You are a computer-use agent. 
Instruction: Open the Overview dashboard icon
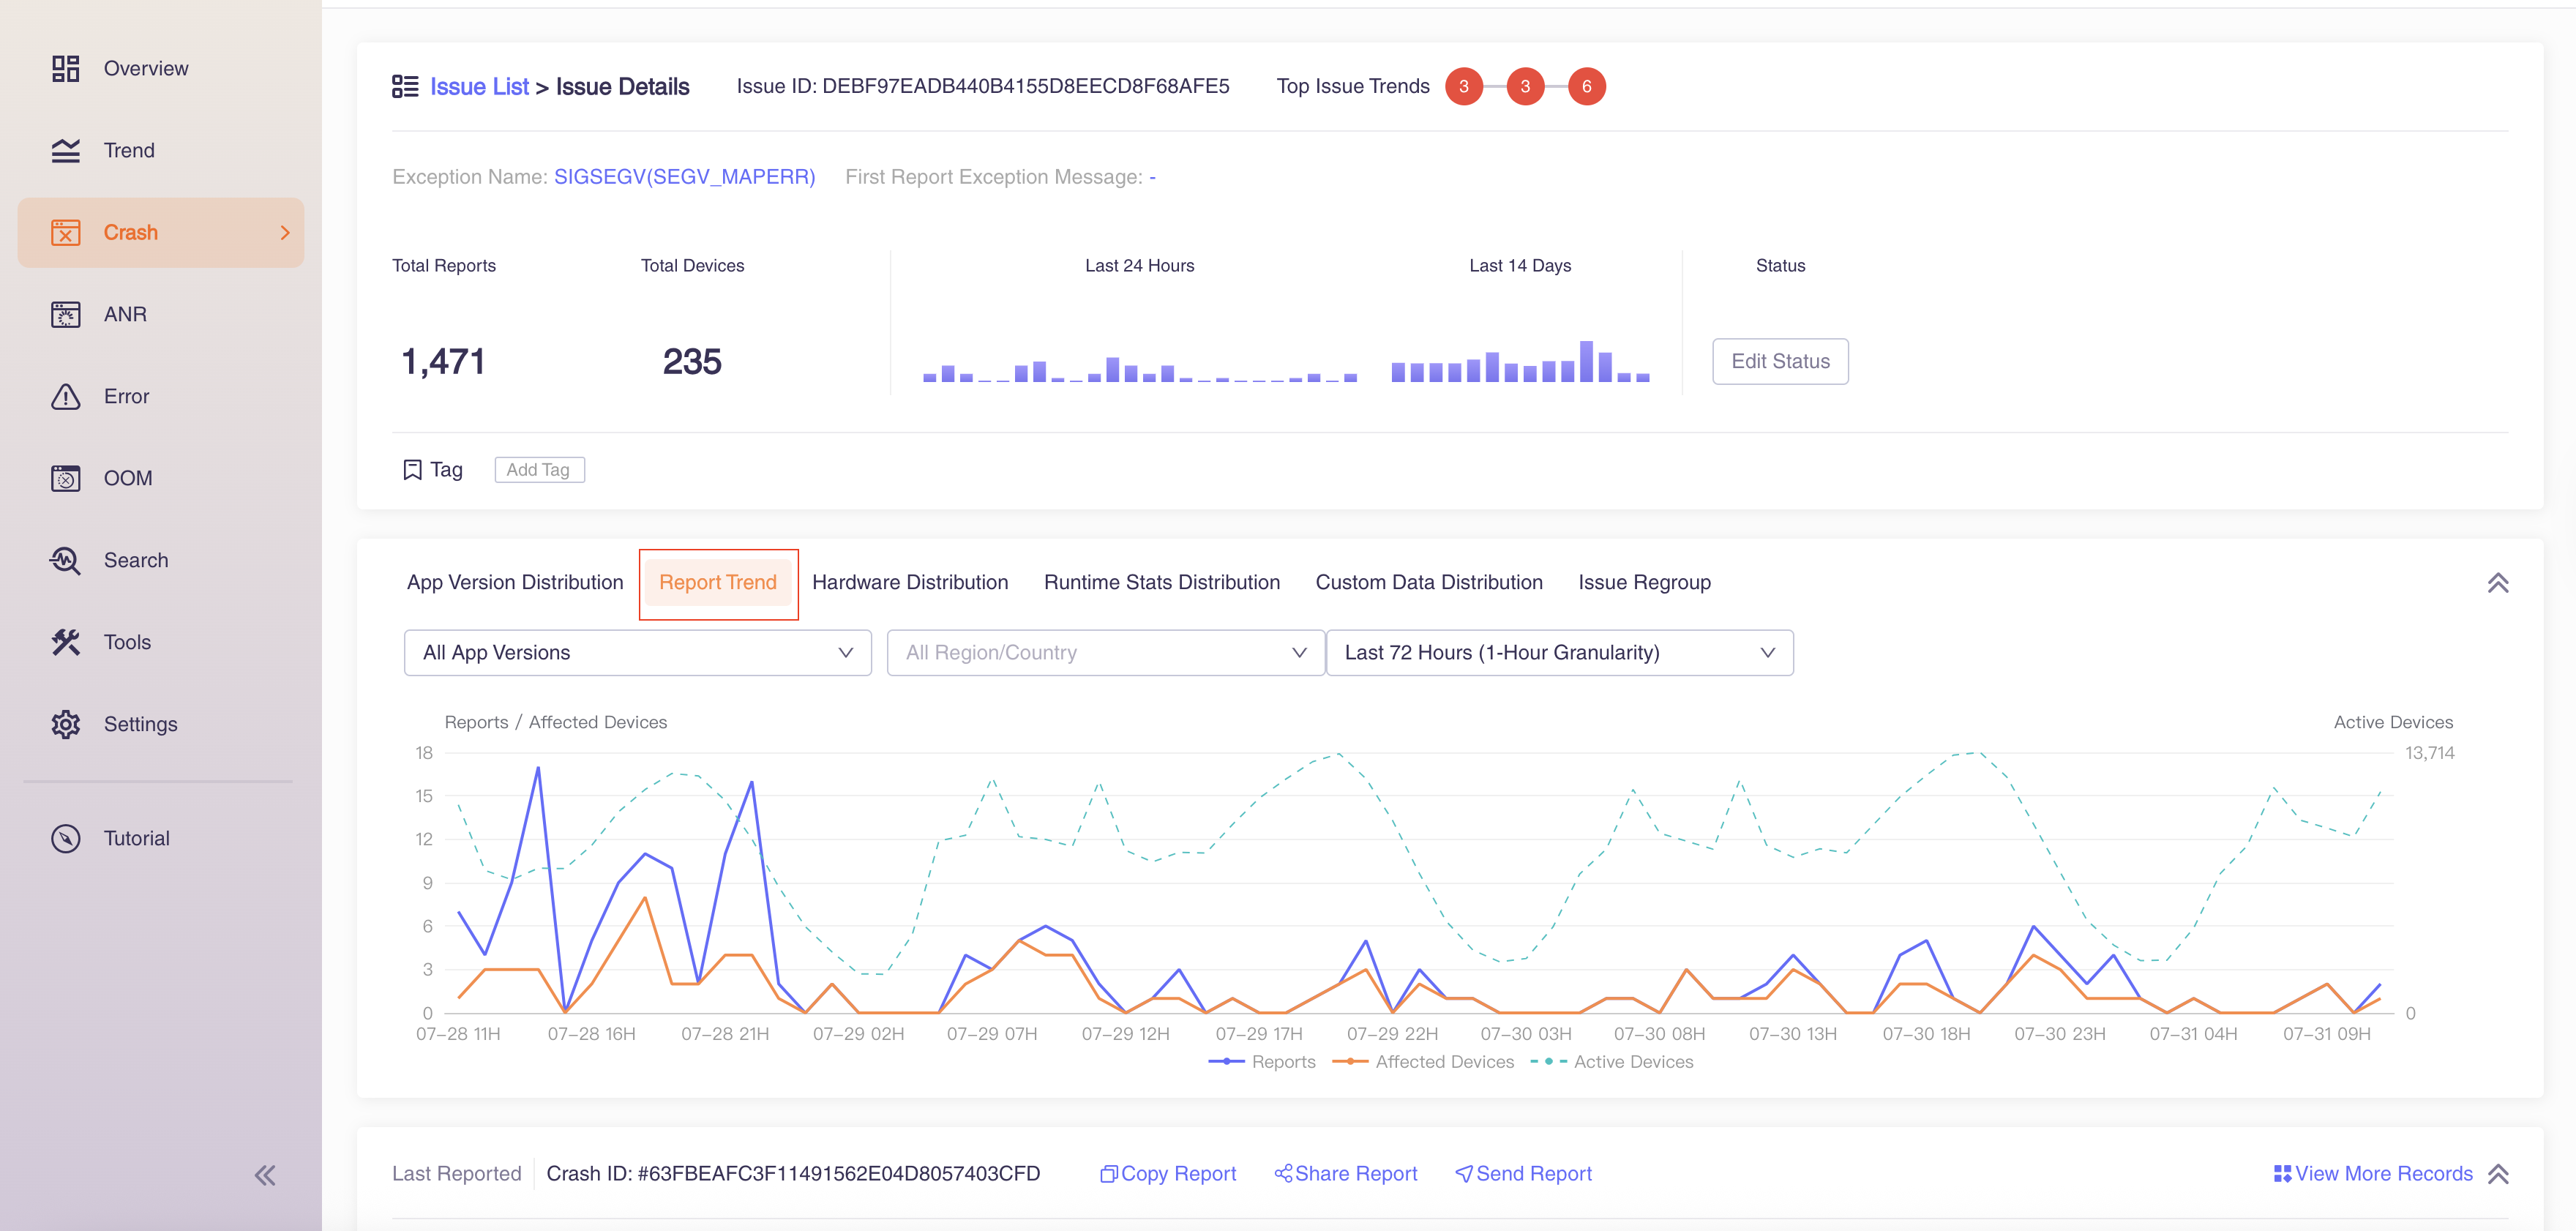tap(65, 68)
